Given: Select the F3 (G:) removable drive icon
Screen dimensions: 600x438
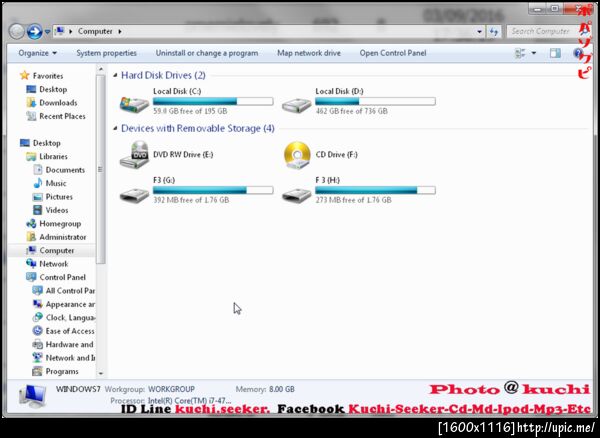Looking at the screenshot, I should coord(134,194).
